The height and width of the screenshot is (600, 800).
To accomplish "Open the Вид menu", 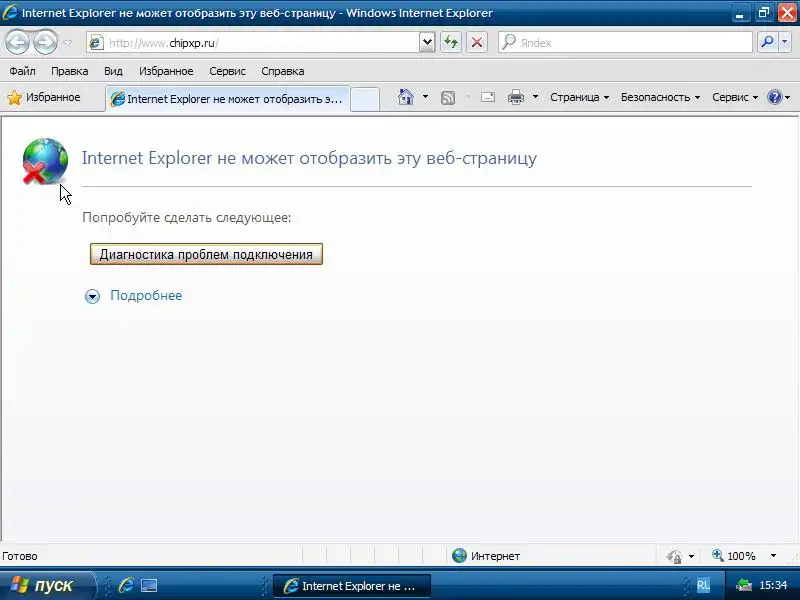I will (x=113, y=71).
